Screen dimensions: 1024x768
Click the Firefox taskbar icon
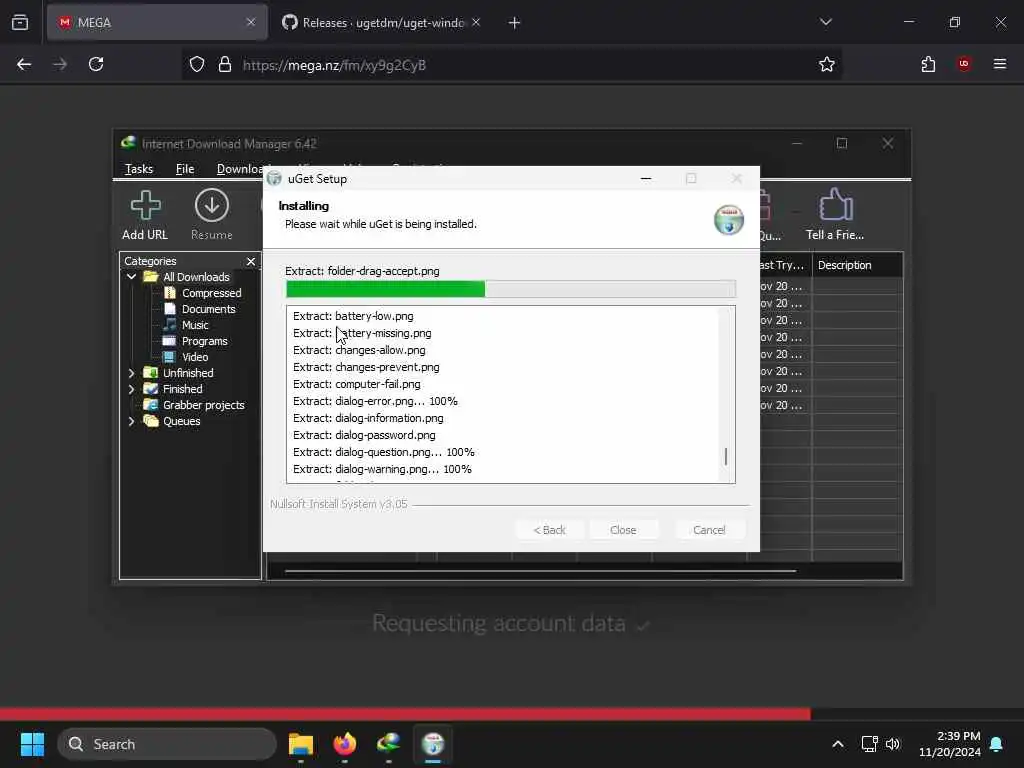(345, 744)
